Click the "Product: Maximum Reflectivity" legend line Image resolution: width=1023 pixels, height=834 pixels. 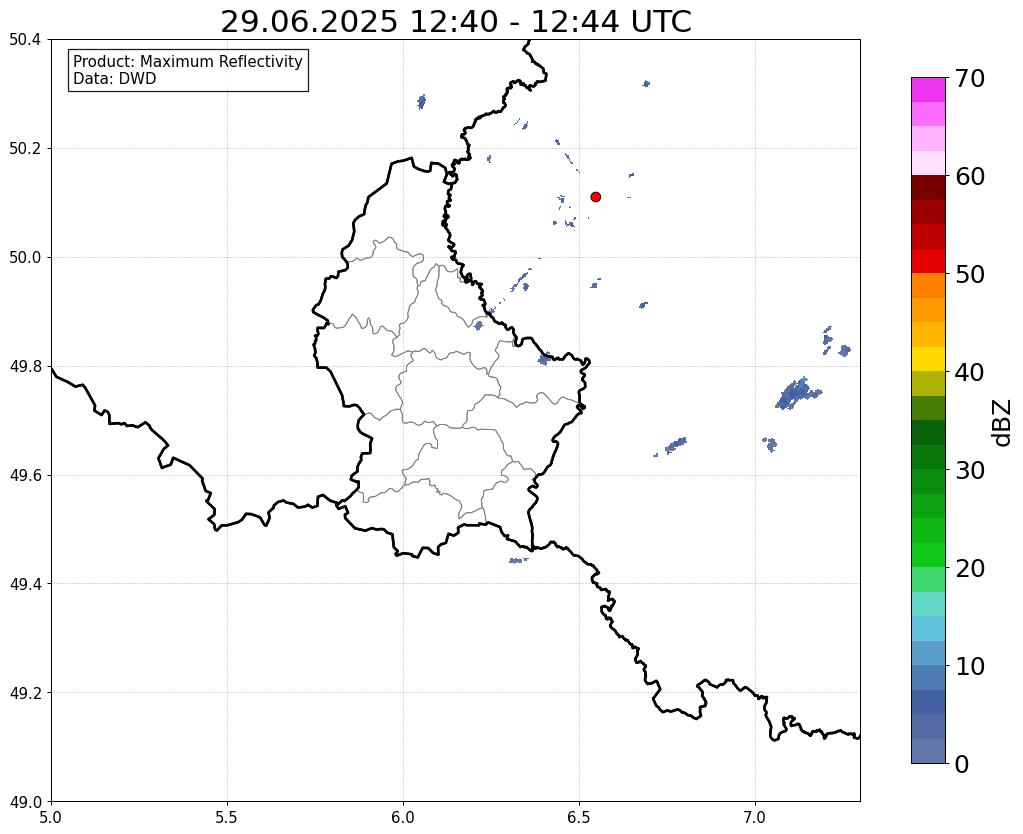(188, 61)
